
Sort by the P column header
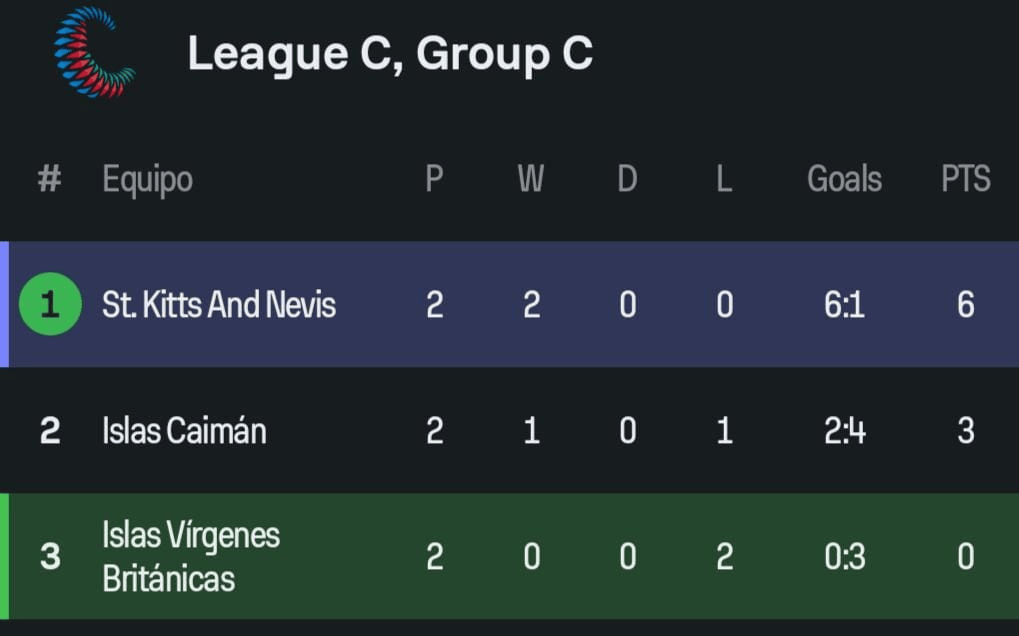(434, 180)
